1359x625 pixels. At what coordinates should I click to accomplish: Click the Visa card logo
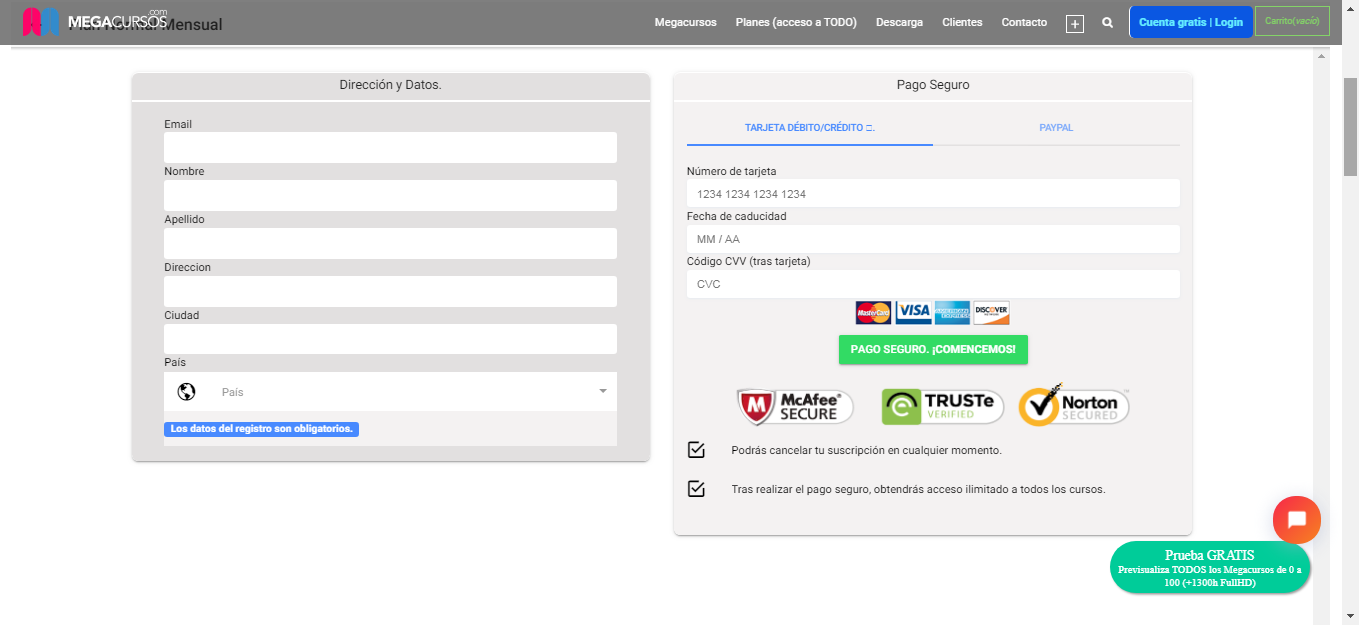(913, 312)
